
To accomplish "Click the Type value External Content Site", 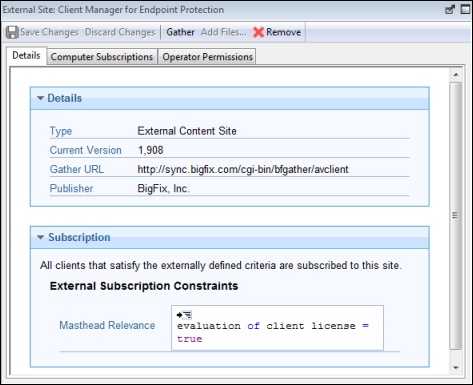I will click(187, 131).
